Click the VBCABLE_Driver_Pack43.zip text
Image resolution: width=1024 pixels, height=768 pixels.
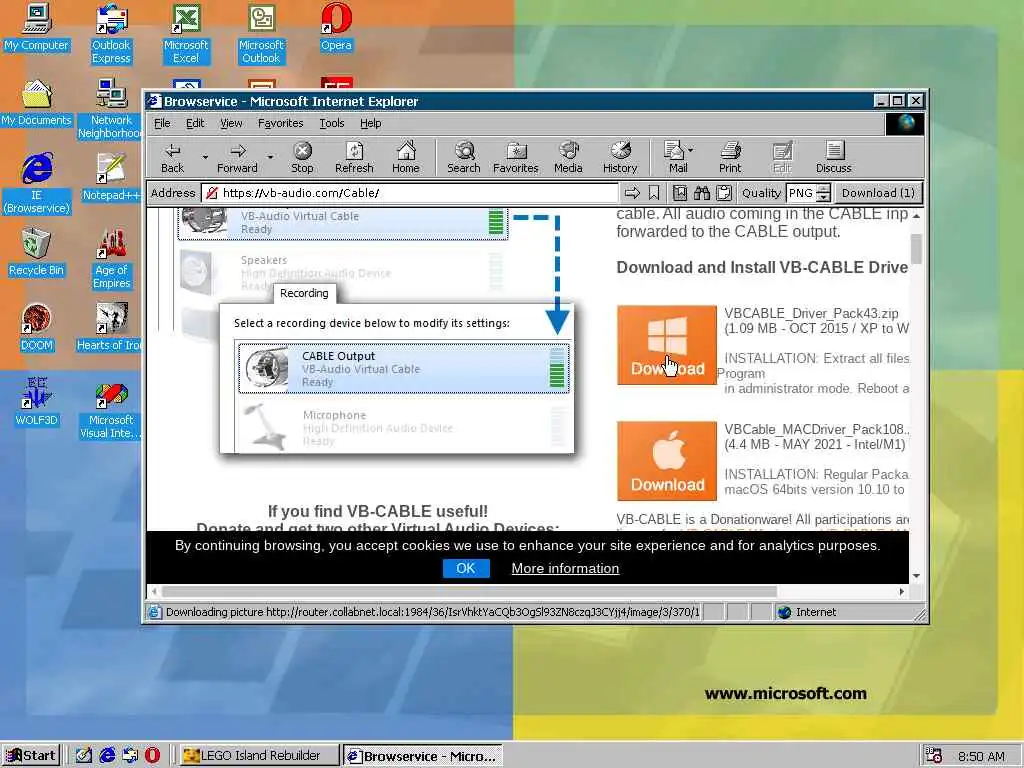[x=811, y=313]
